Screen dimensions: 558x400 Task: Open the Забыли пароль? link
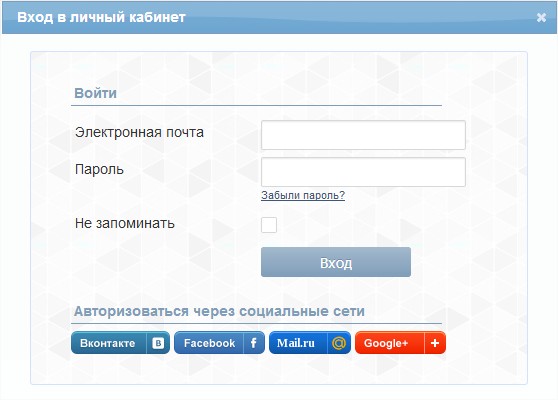click(303, 195)
